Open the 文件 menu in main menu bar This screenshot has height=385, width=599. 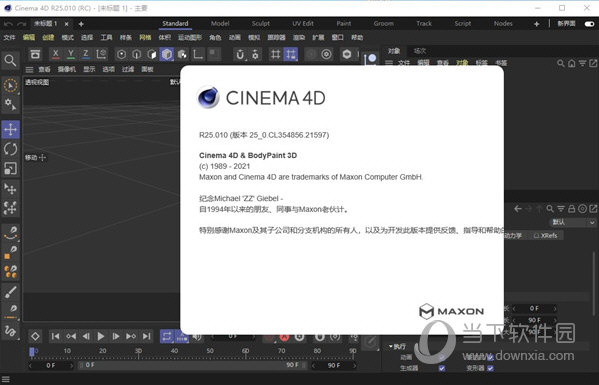(x=9, y=37)
